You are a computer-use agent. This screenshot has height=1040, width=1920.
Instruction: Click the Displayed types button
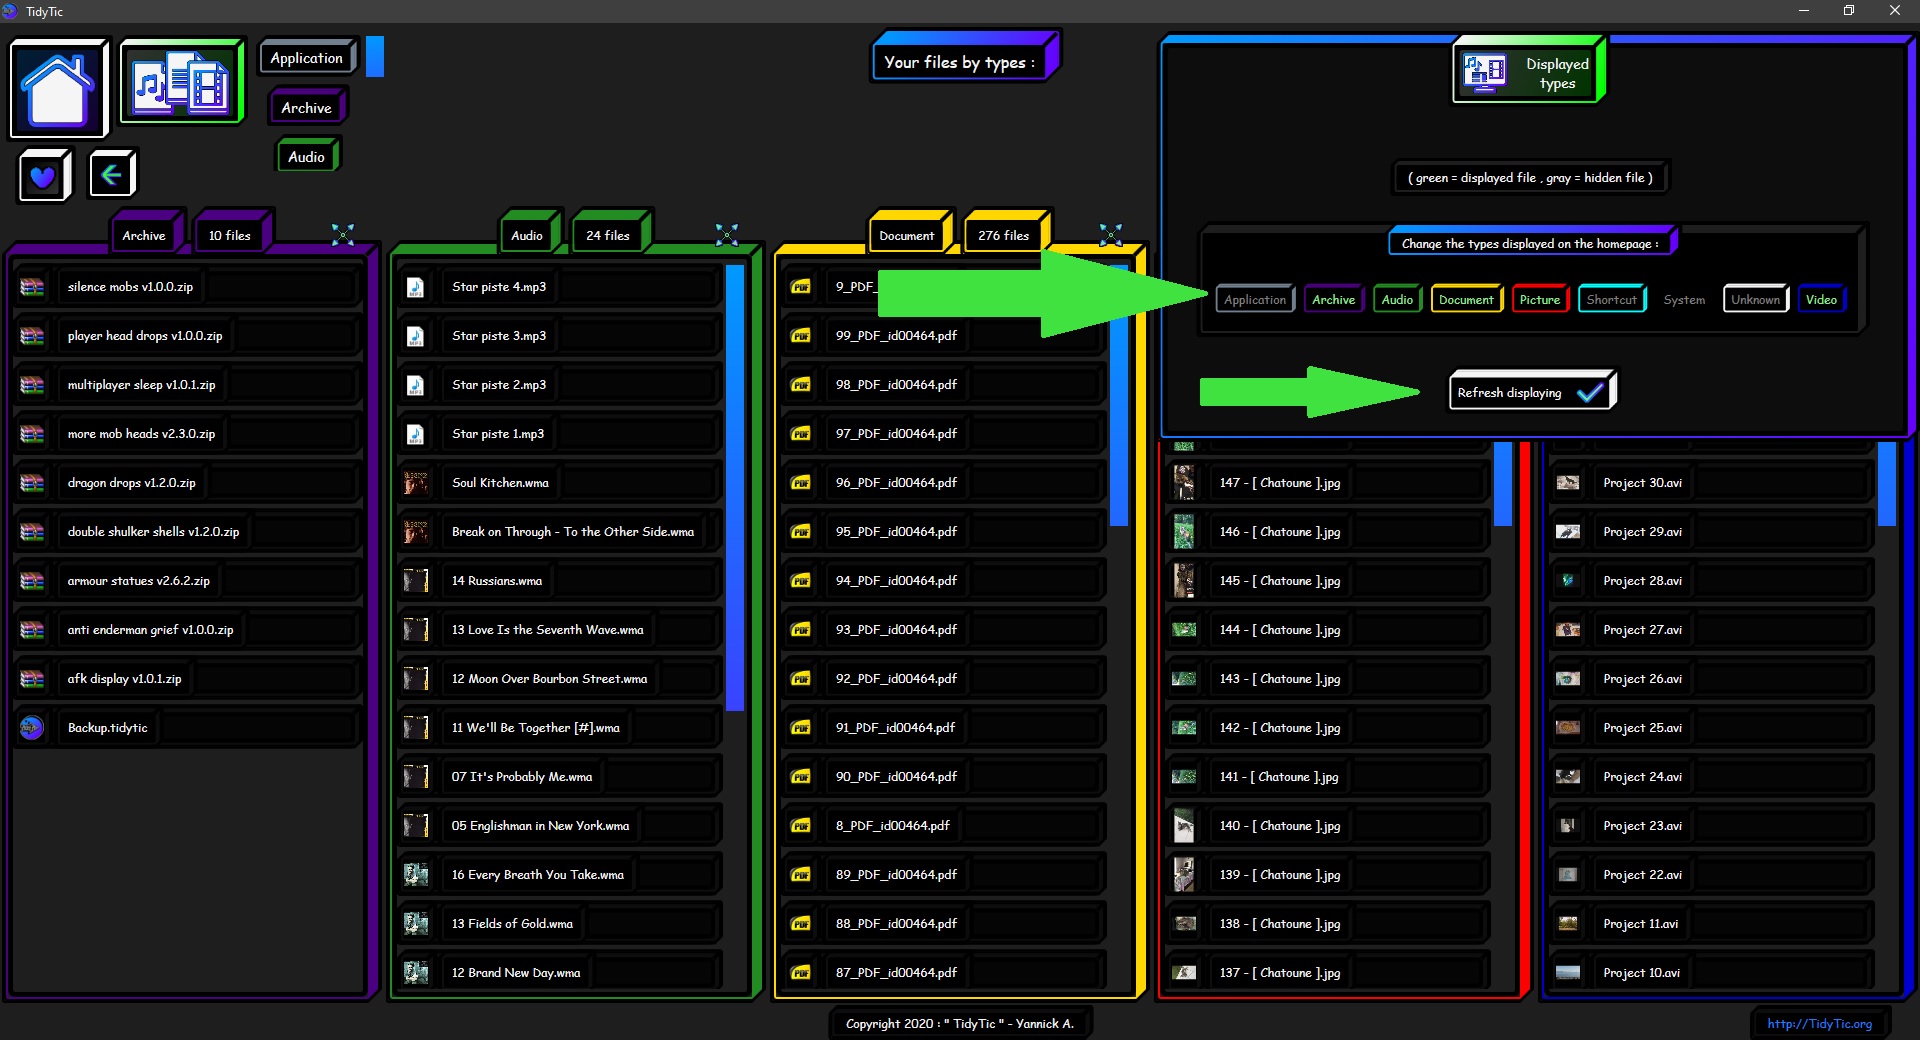point(1528,72)
